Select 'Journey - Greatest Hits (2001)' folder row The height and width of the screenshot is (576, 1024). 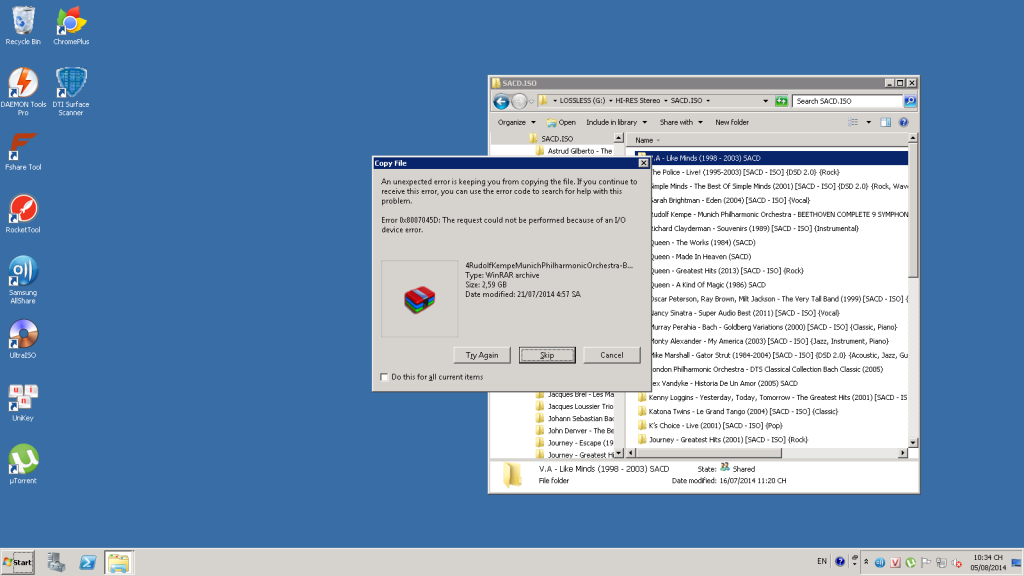pyautogui.click(x=728, y=440)
